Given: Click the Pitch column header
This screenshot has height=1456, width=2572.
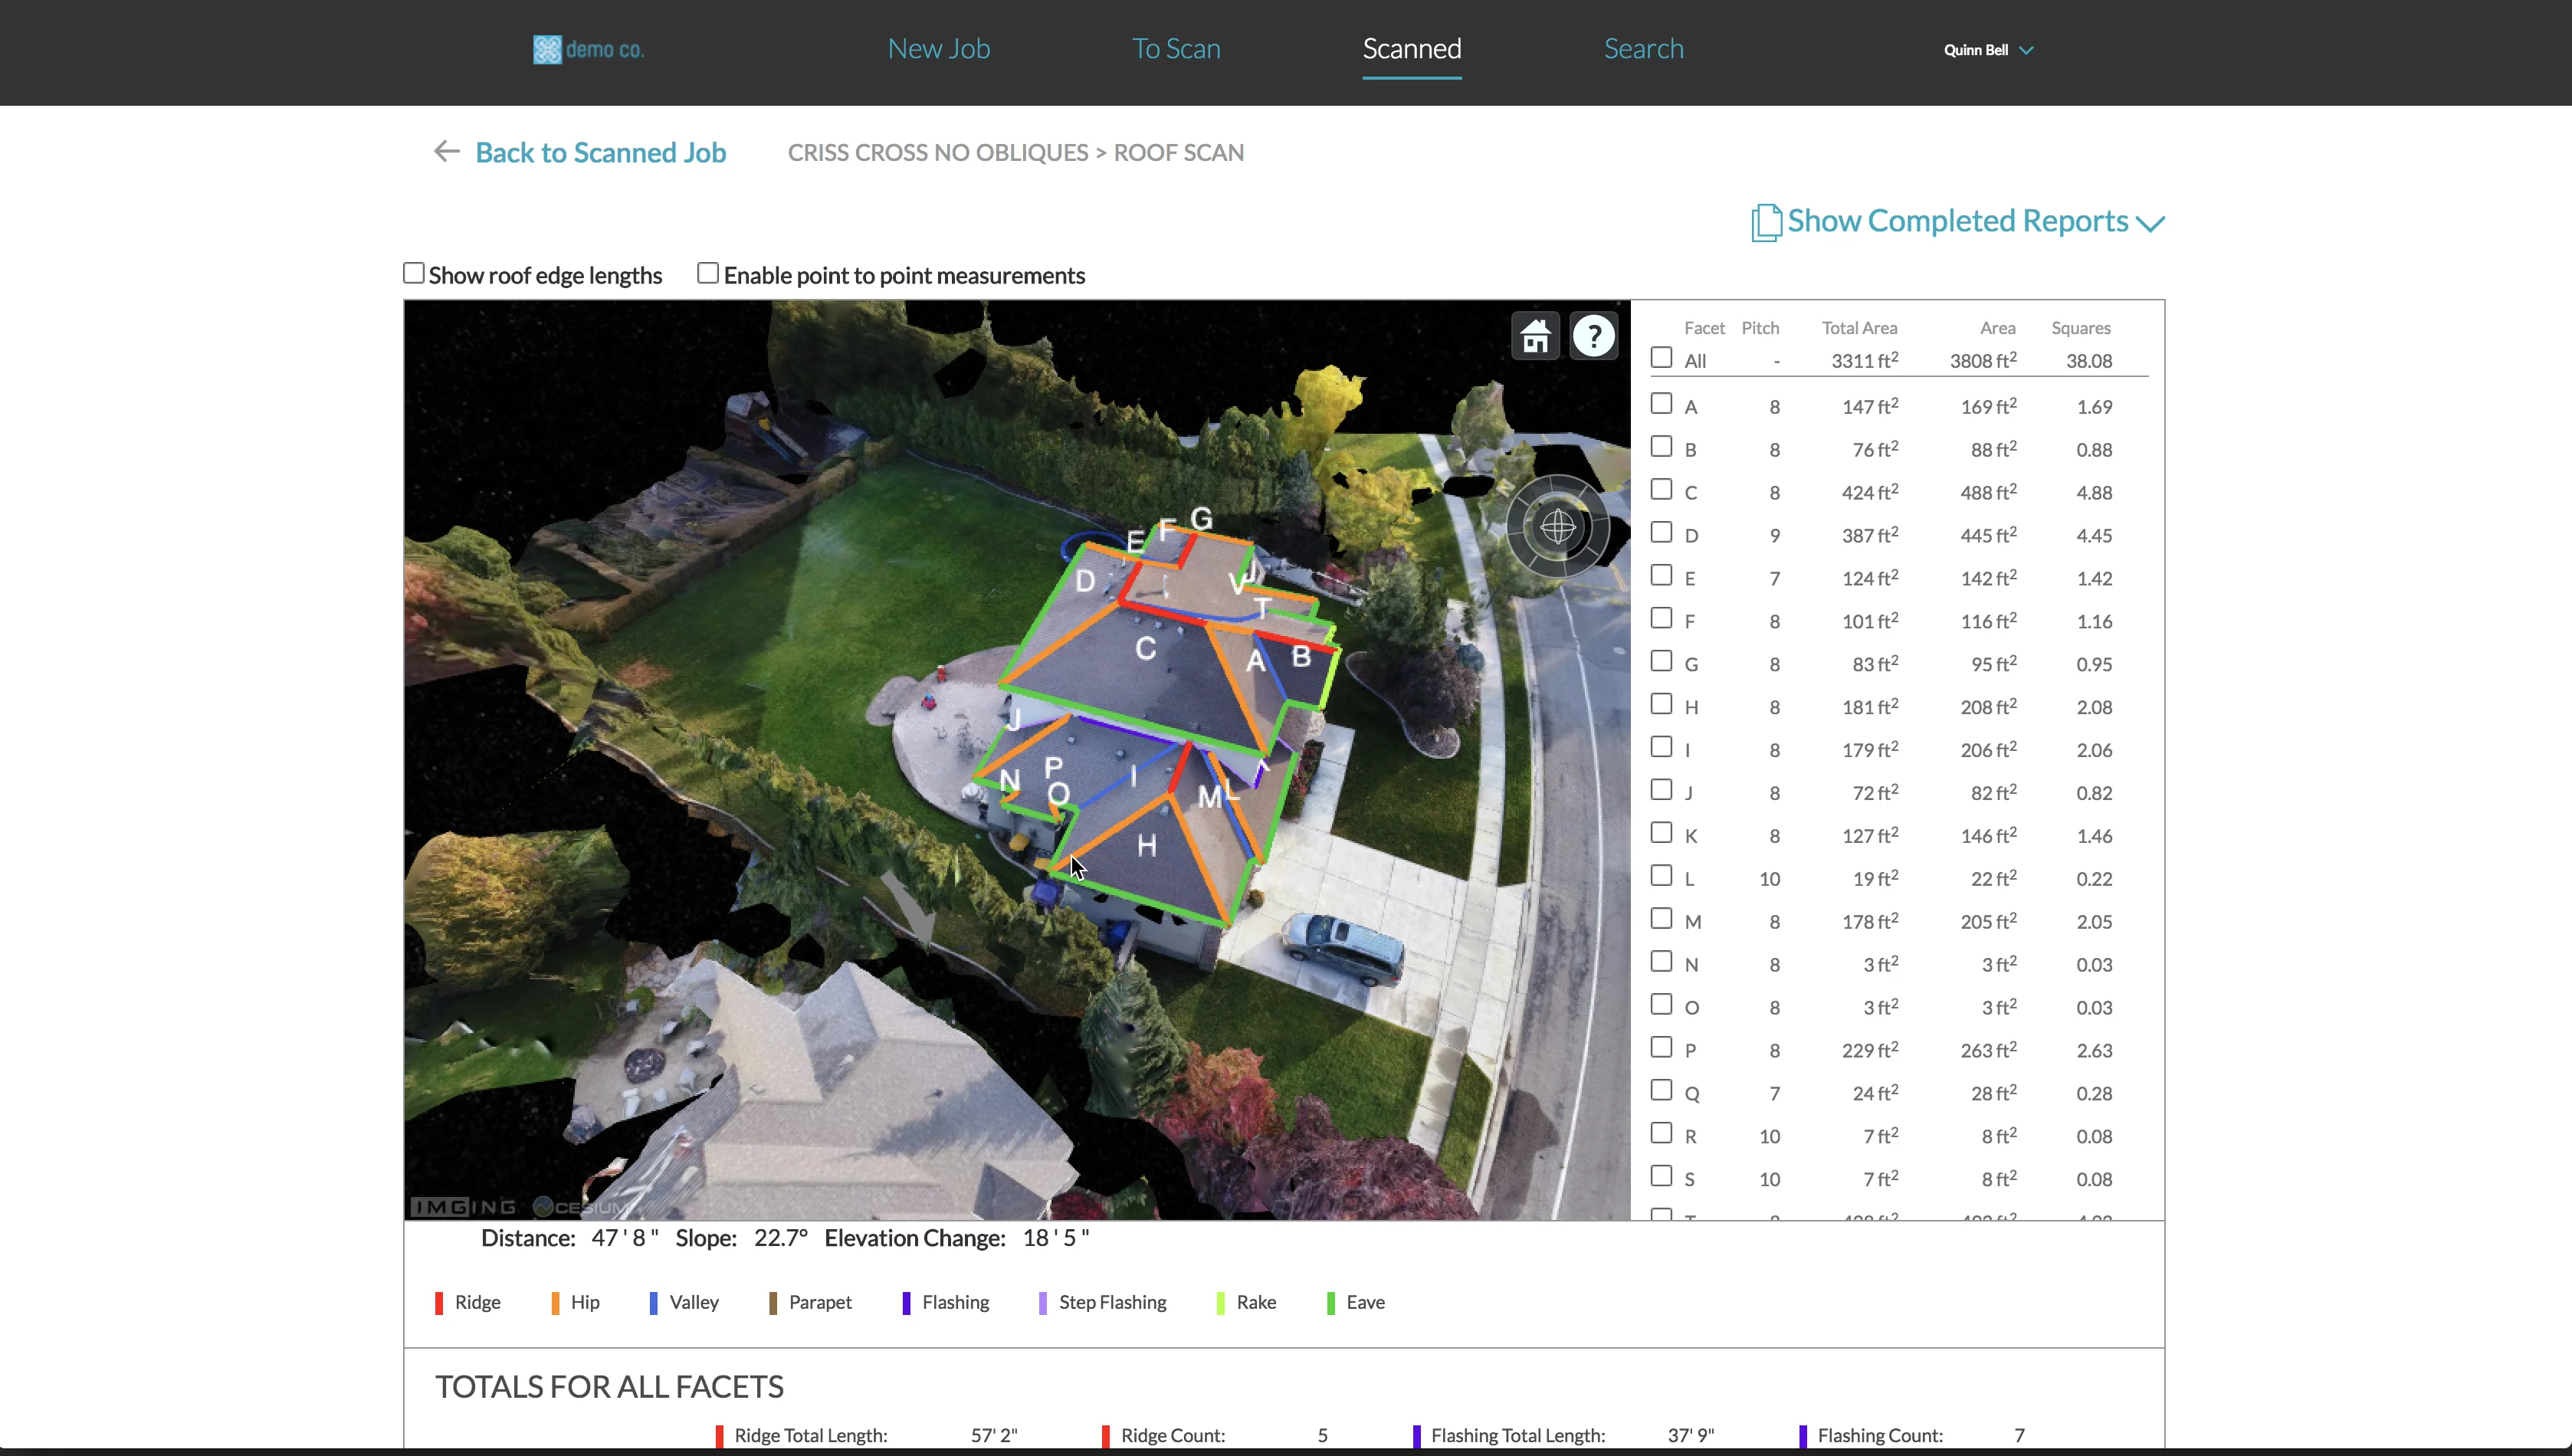Looking at the screenshot, I should 1760,328.
